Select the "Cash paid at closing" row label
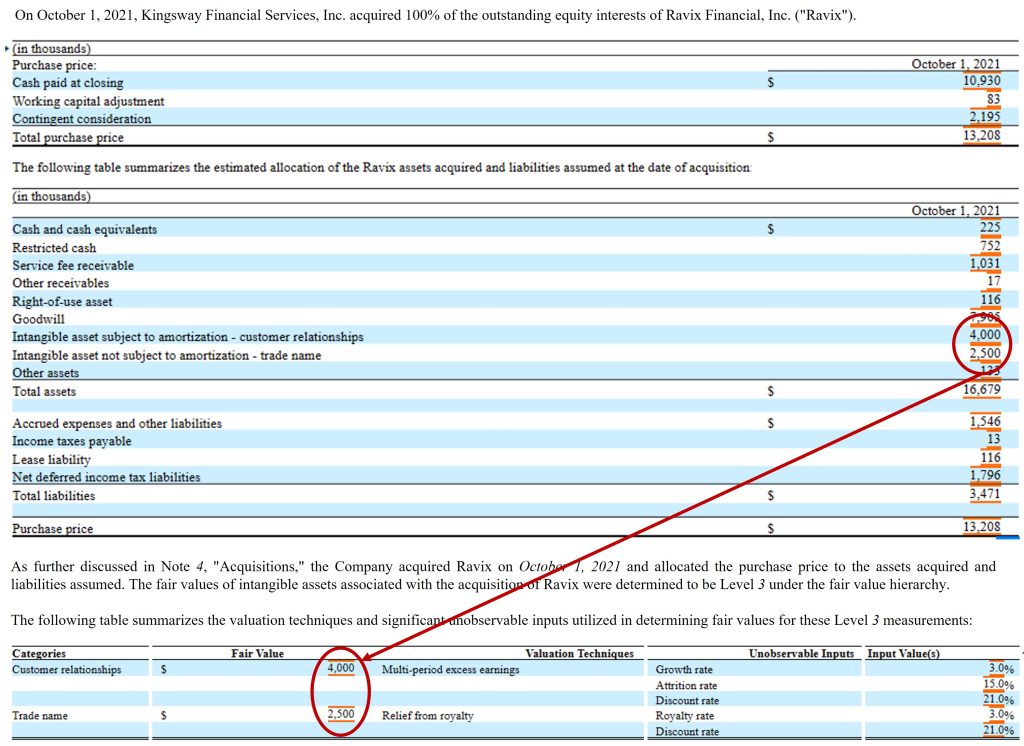The width and height of the screenshot is (1024, 746). click(68, 83)
